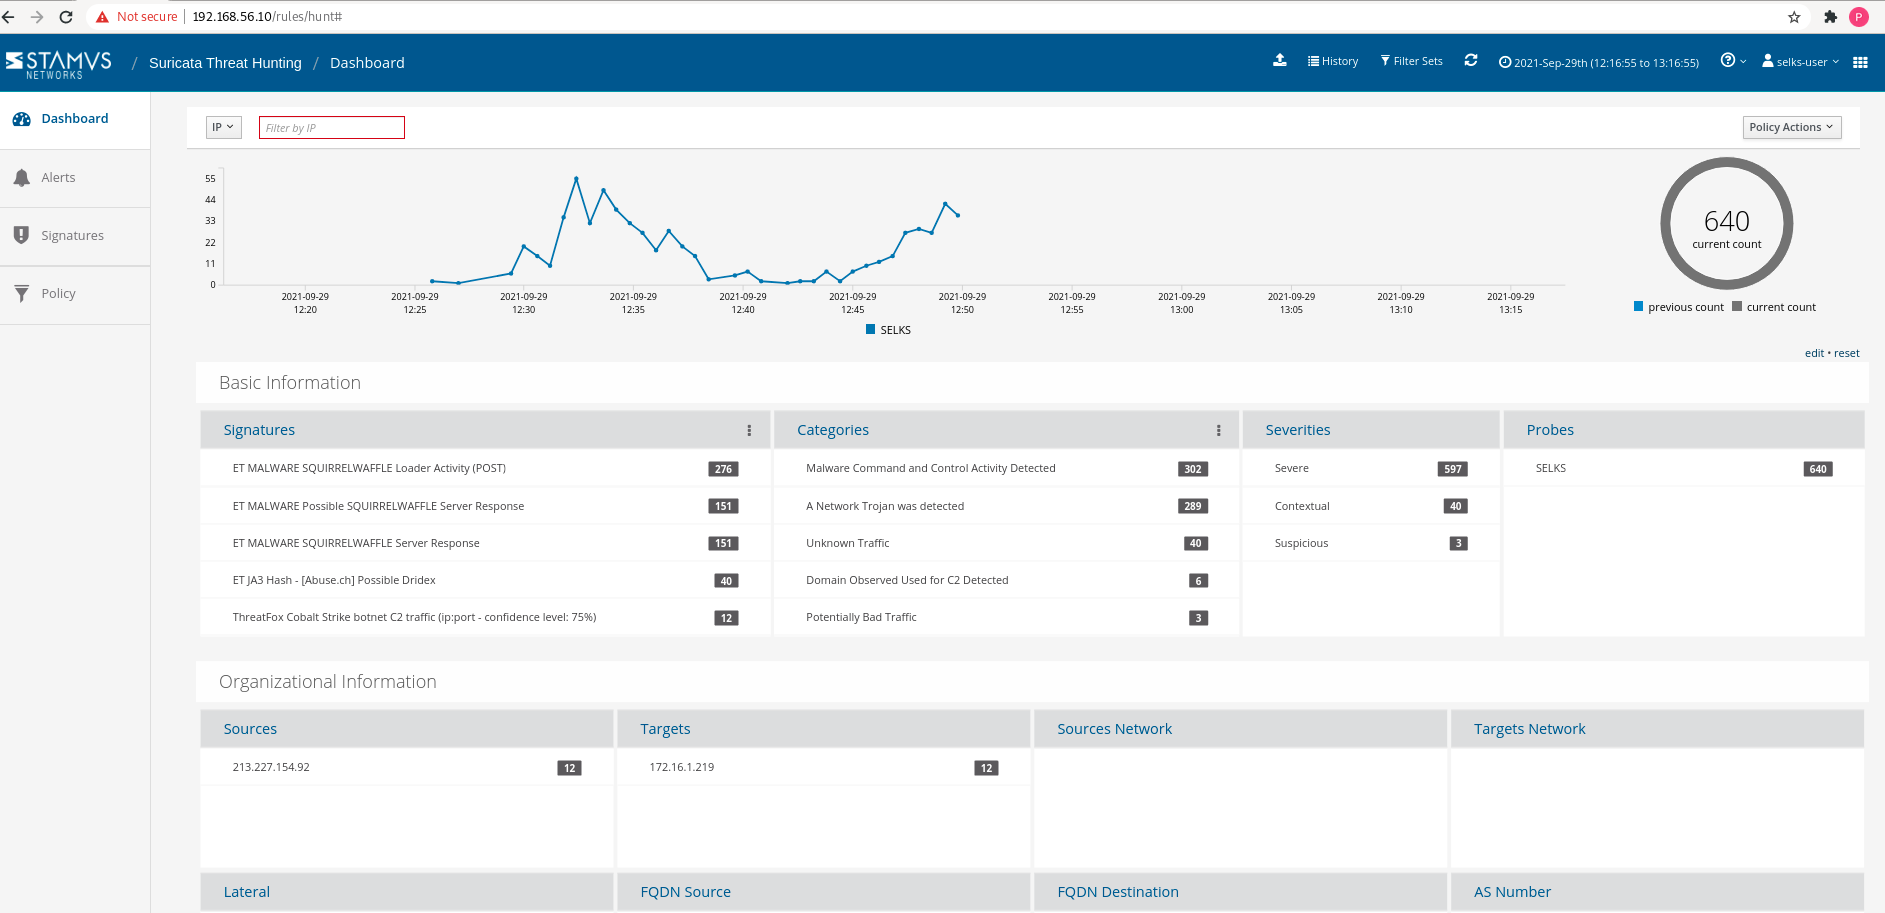Image resolution: width=1885 pixels, height=913 pixels.
Task: Open the IP filter type dropdown
Action: [x=223, y=127]
